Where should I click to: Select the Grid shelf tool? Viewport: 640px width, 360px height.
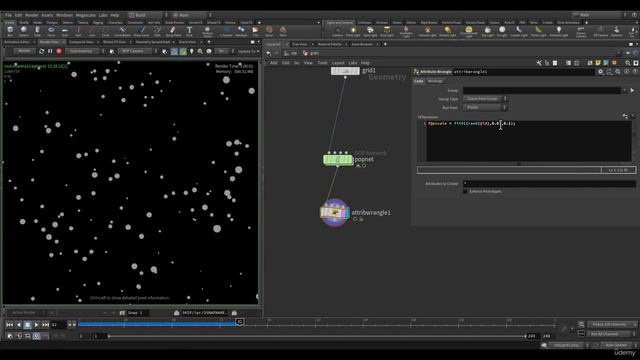pos(64,31)
